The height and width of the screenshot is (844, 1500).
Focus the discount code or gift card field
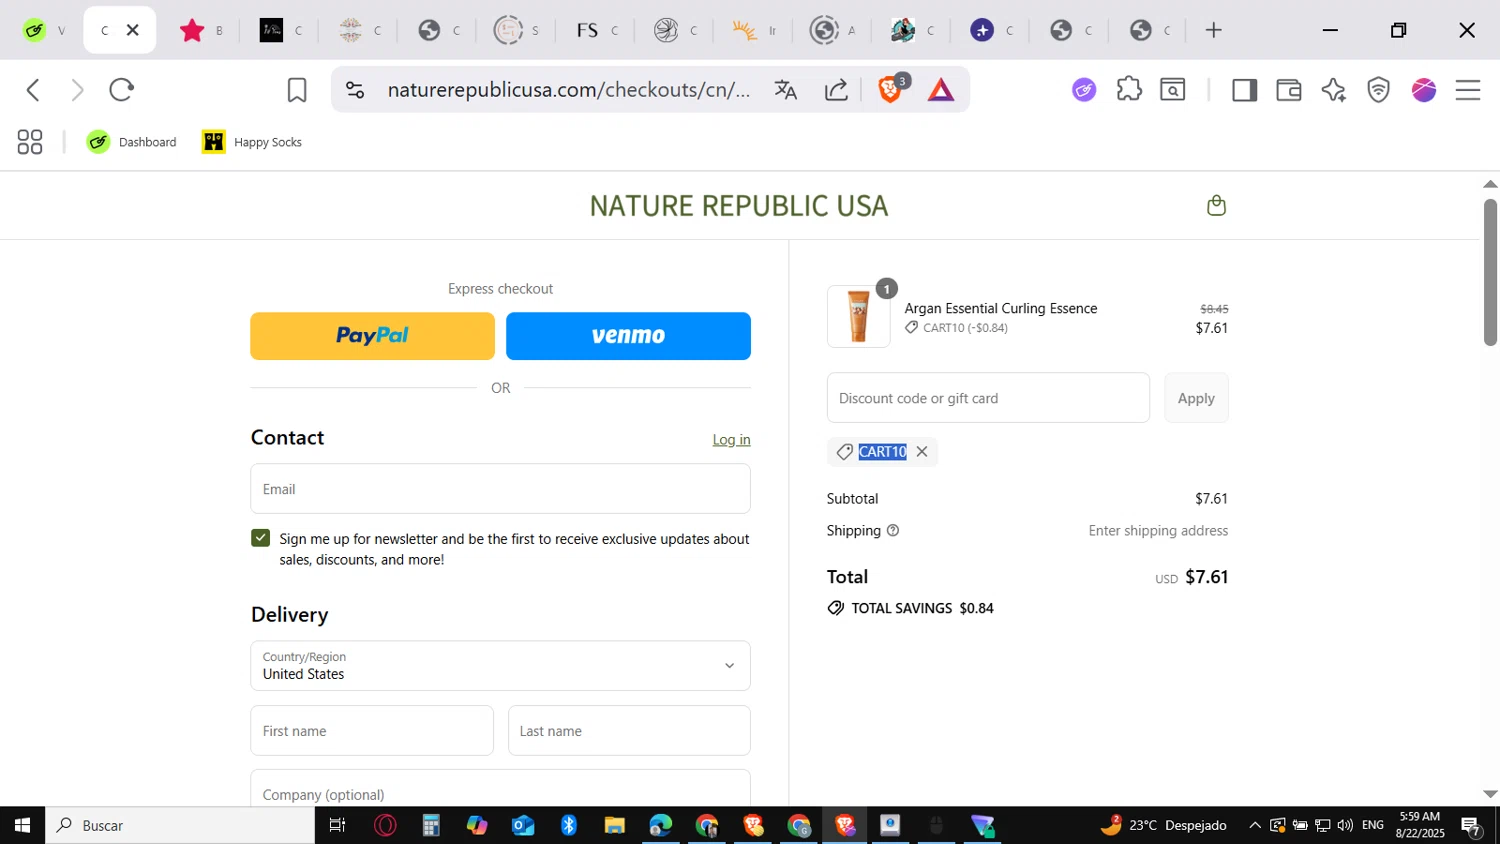tap(988, 398)
